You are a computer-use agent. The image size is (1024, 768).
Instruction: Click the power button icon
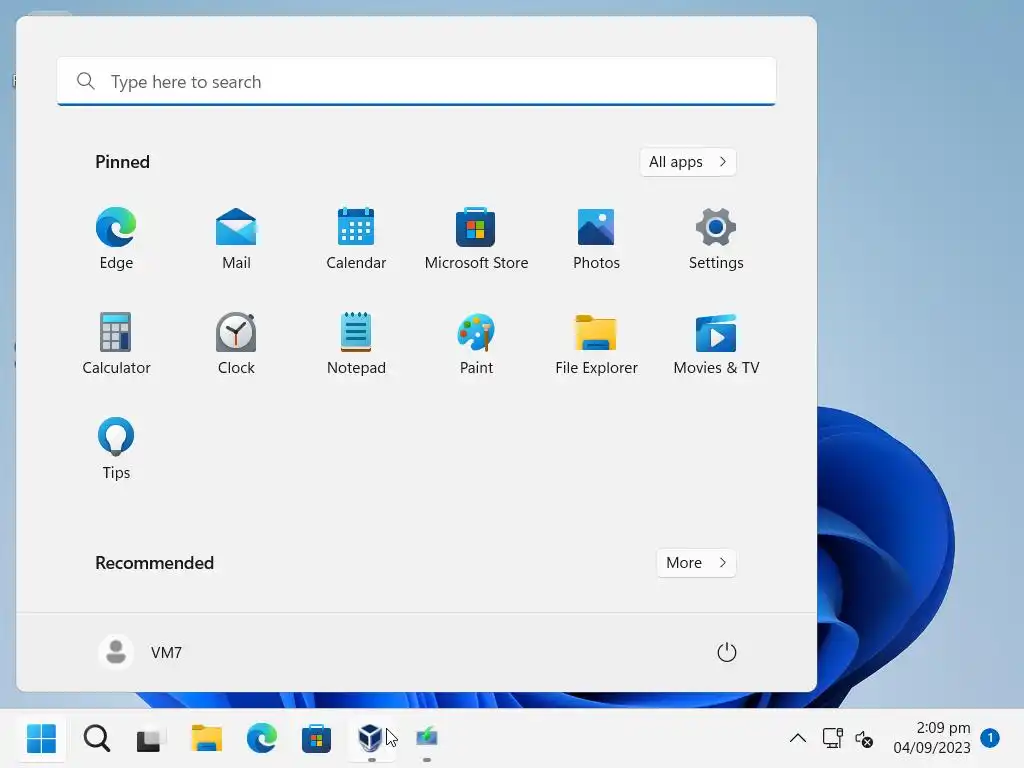726,652
